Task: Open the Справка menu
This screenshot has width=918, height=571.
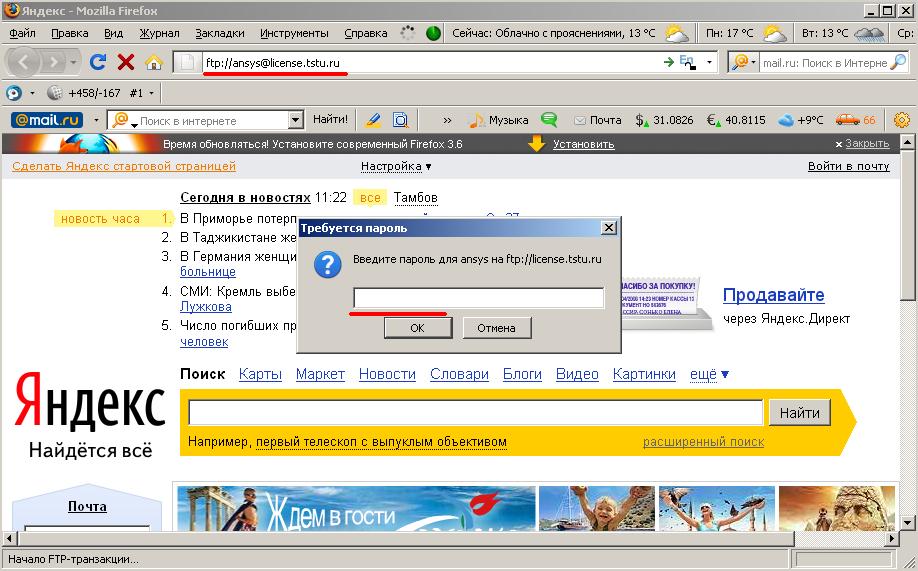Action: point(365,33)
